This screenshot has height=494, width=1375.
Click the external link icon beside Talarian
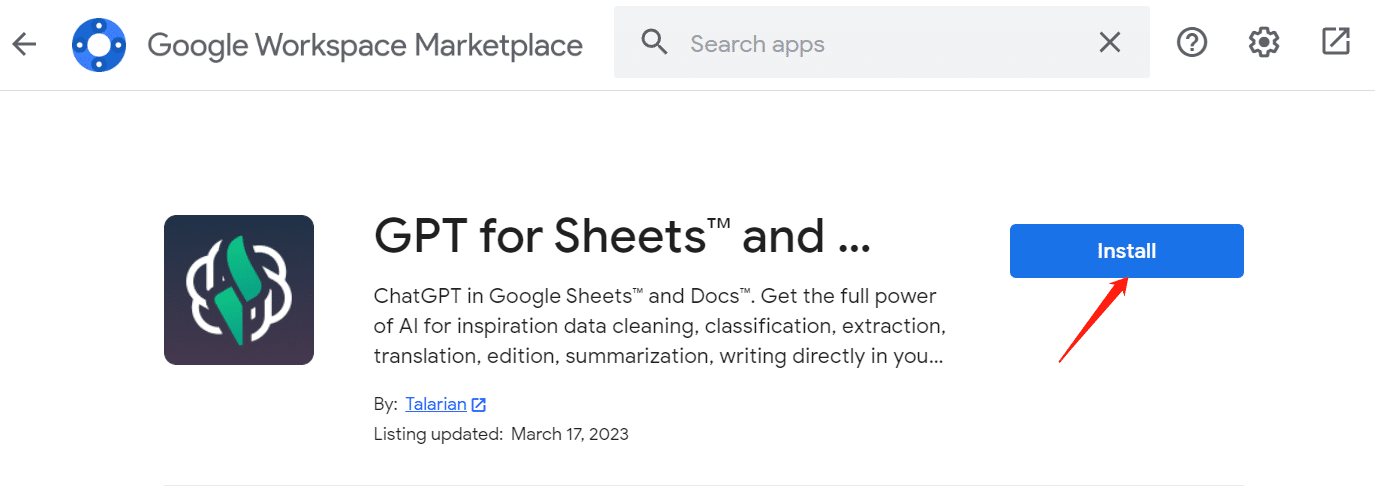pos(479,405)
